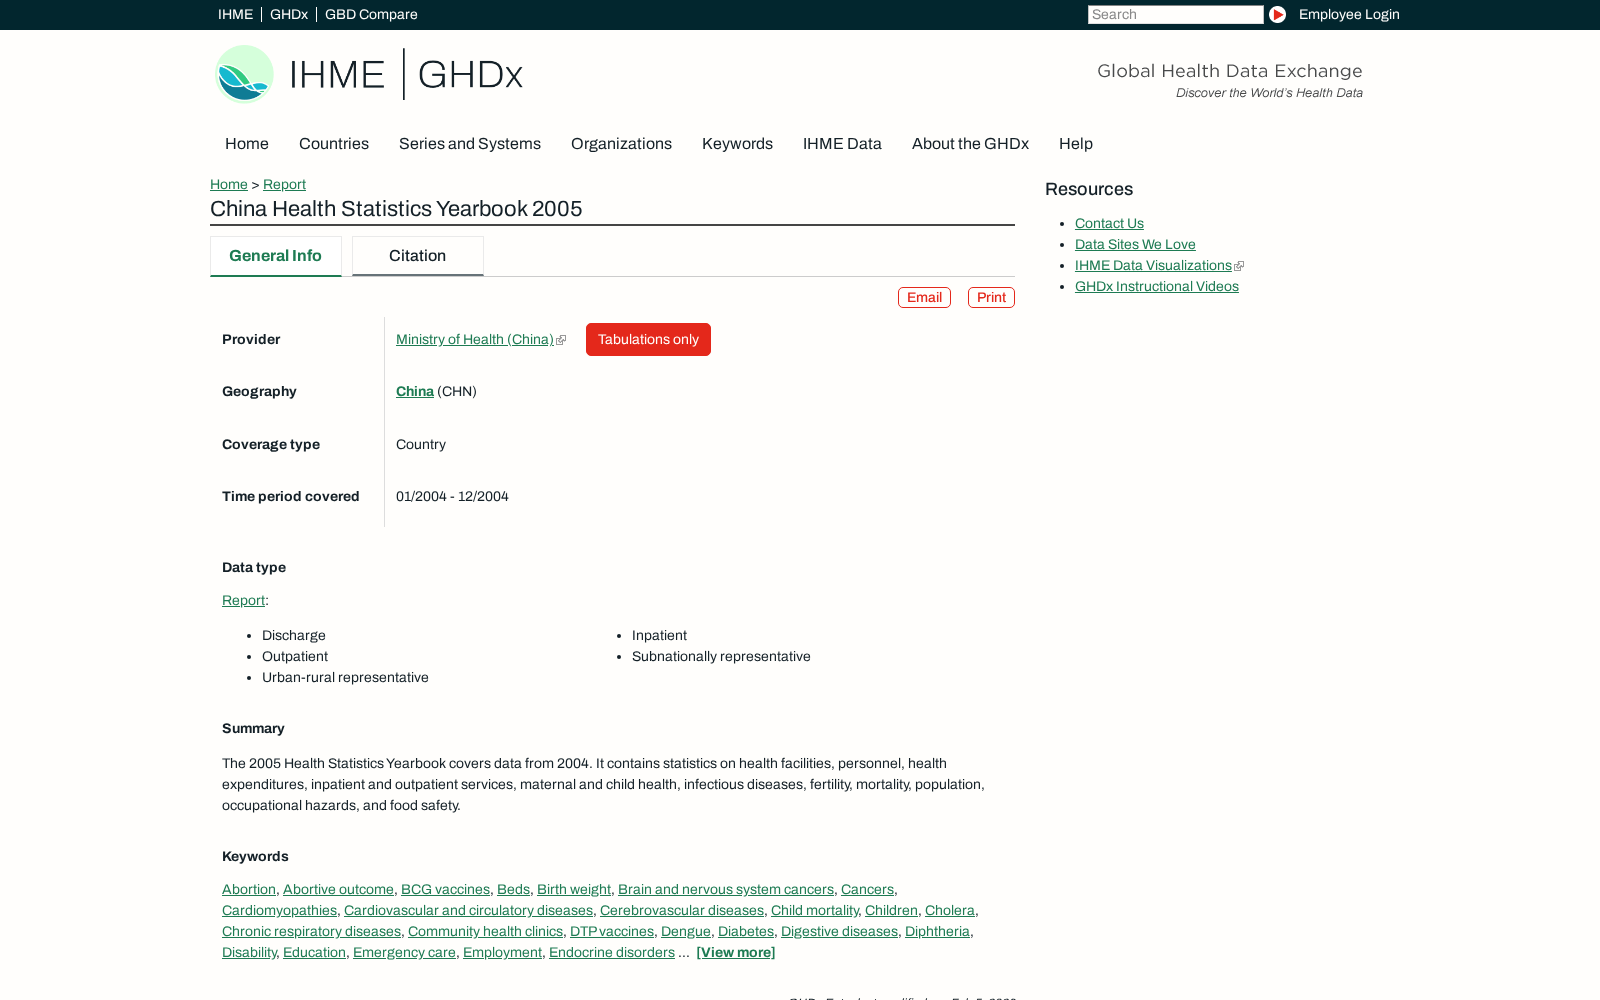Click the IHME GHDx logo
Image resolution: width=1600 pixels, height=1000 pixels.
tap(369, 74)
